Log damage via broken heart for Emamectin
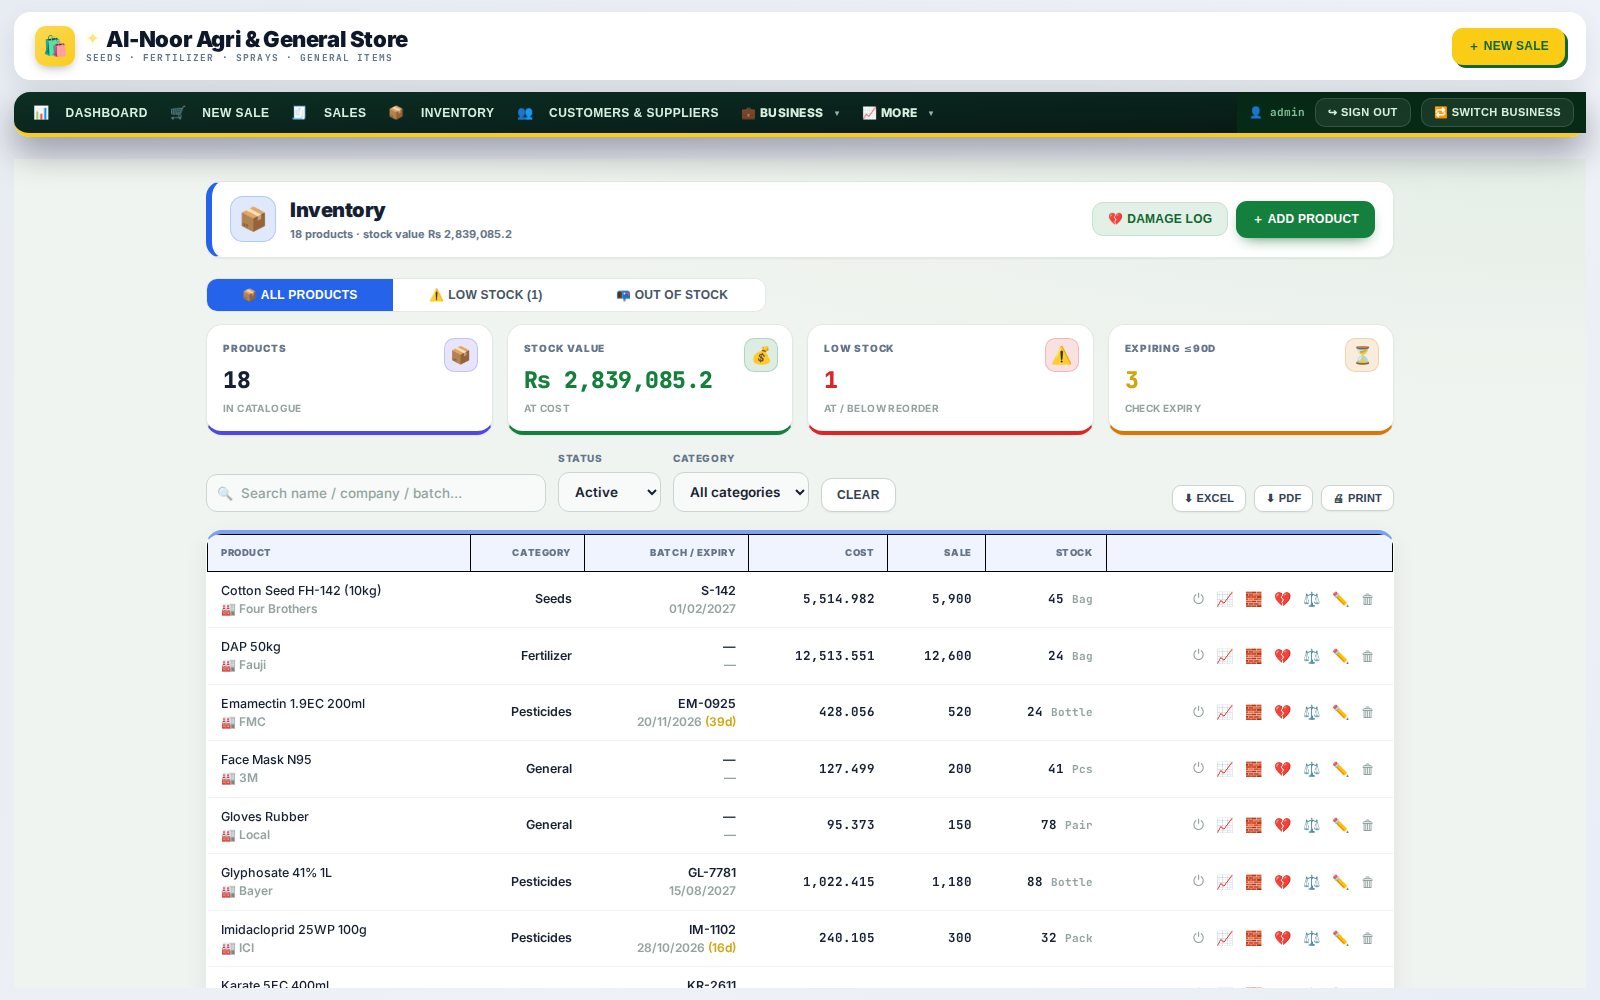Image resolution: width=1600 pixels, height=1000 pixels. click(x=1283, y=712)
